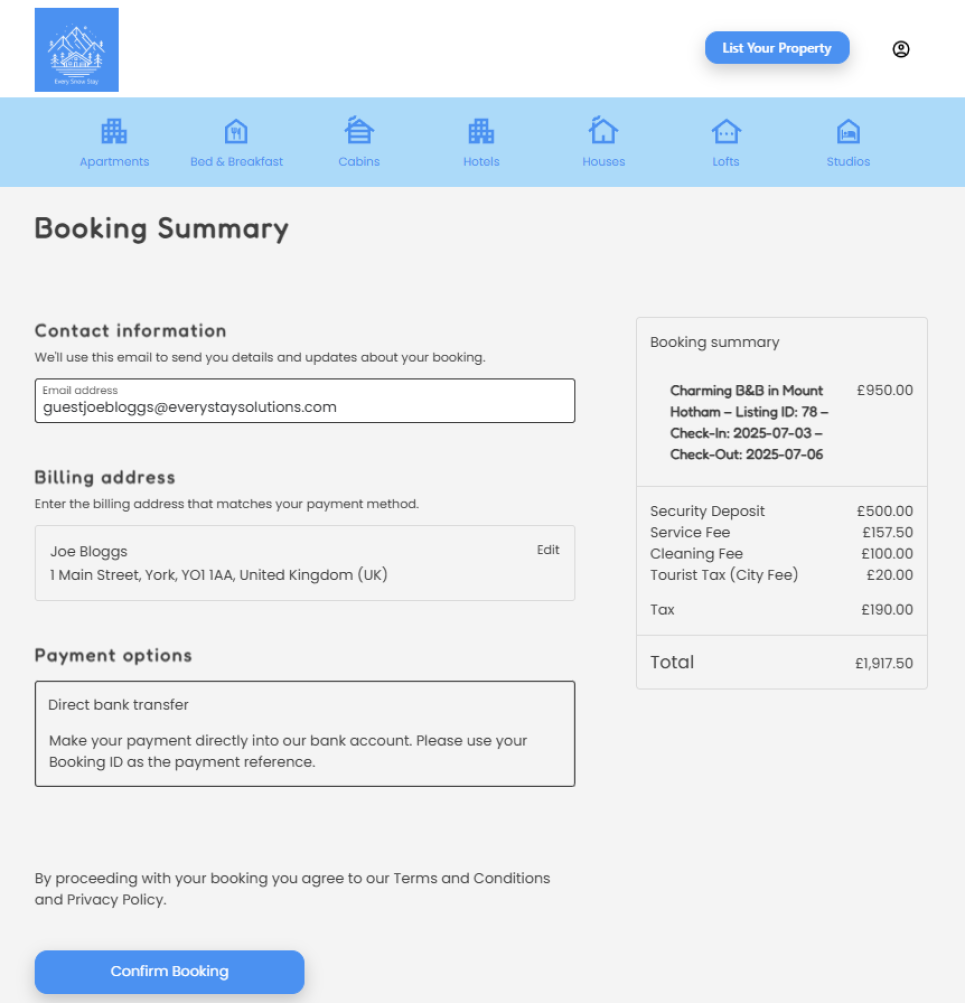The image size is (965, 1003).
Task: Select the Apartments building icon
Action: click(x=114, y=131)
